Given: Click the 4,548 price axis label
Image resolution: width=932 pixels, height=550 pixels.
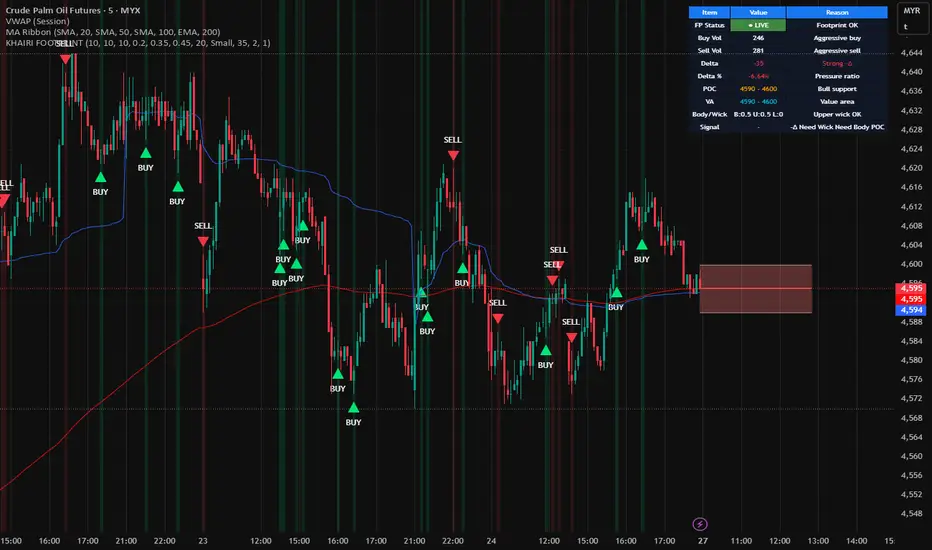Looking at the screenshot, I should [x=911, y=513].
